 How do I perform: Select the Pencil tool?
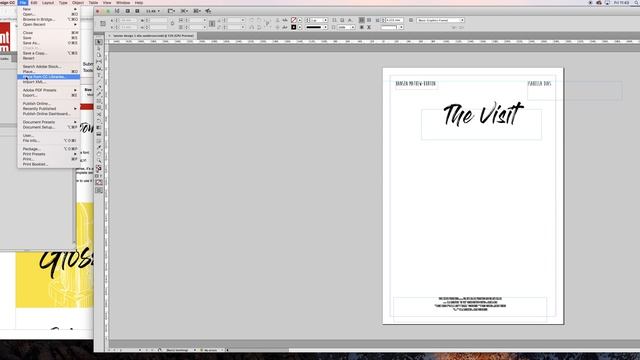99,94
